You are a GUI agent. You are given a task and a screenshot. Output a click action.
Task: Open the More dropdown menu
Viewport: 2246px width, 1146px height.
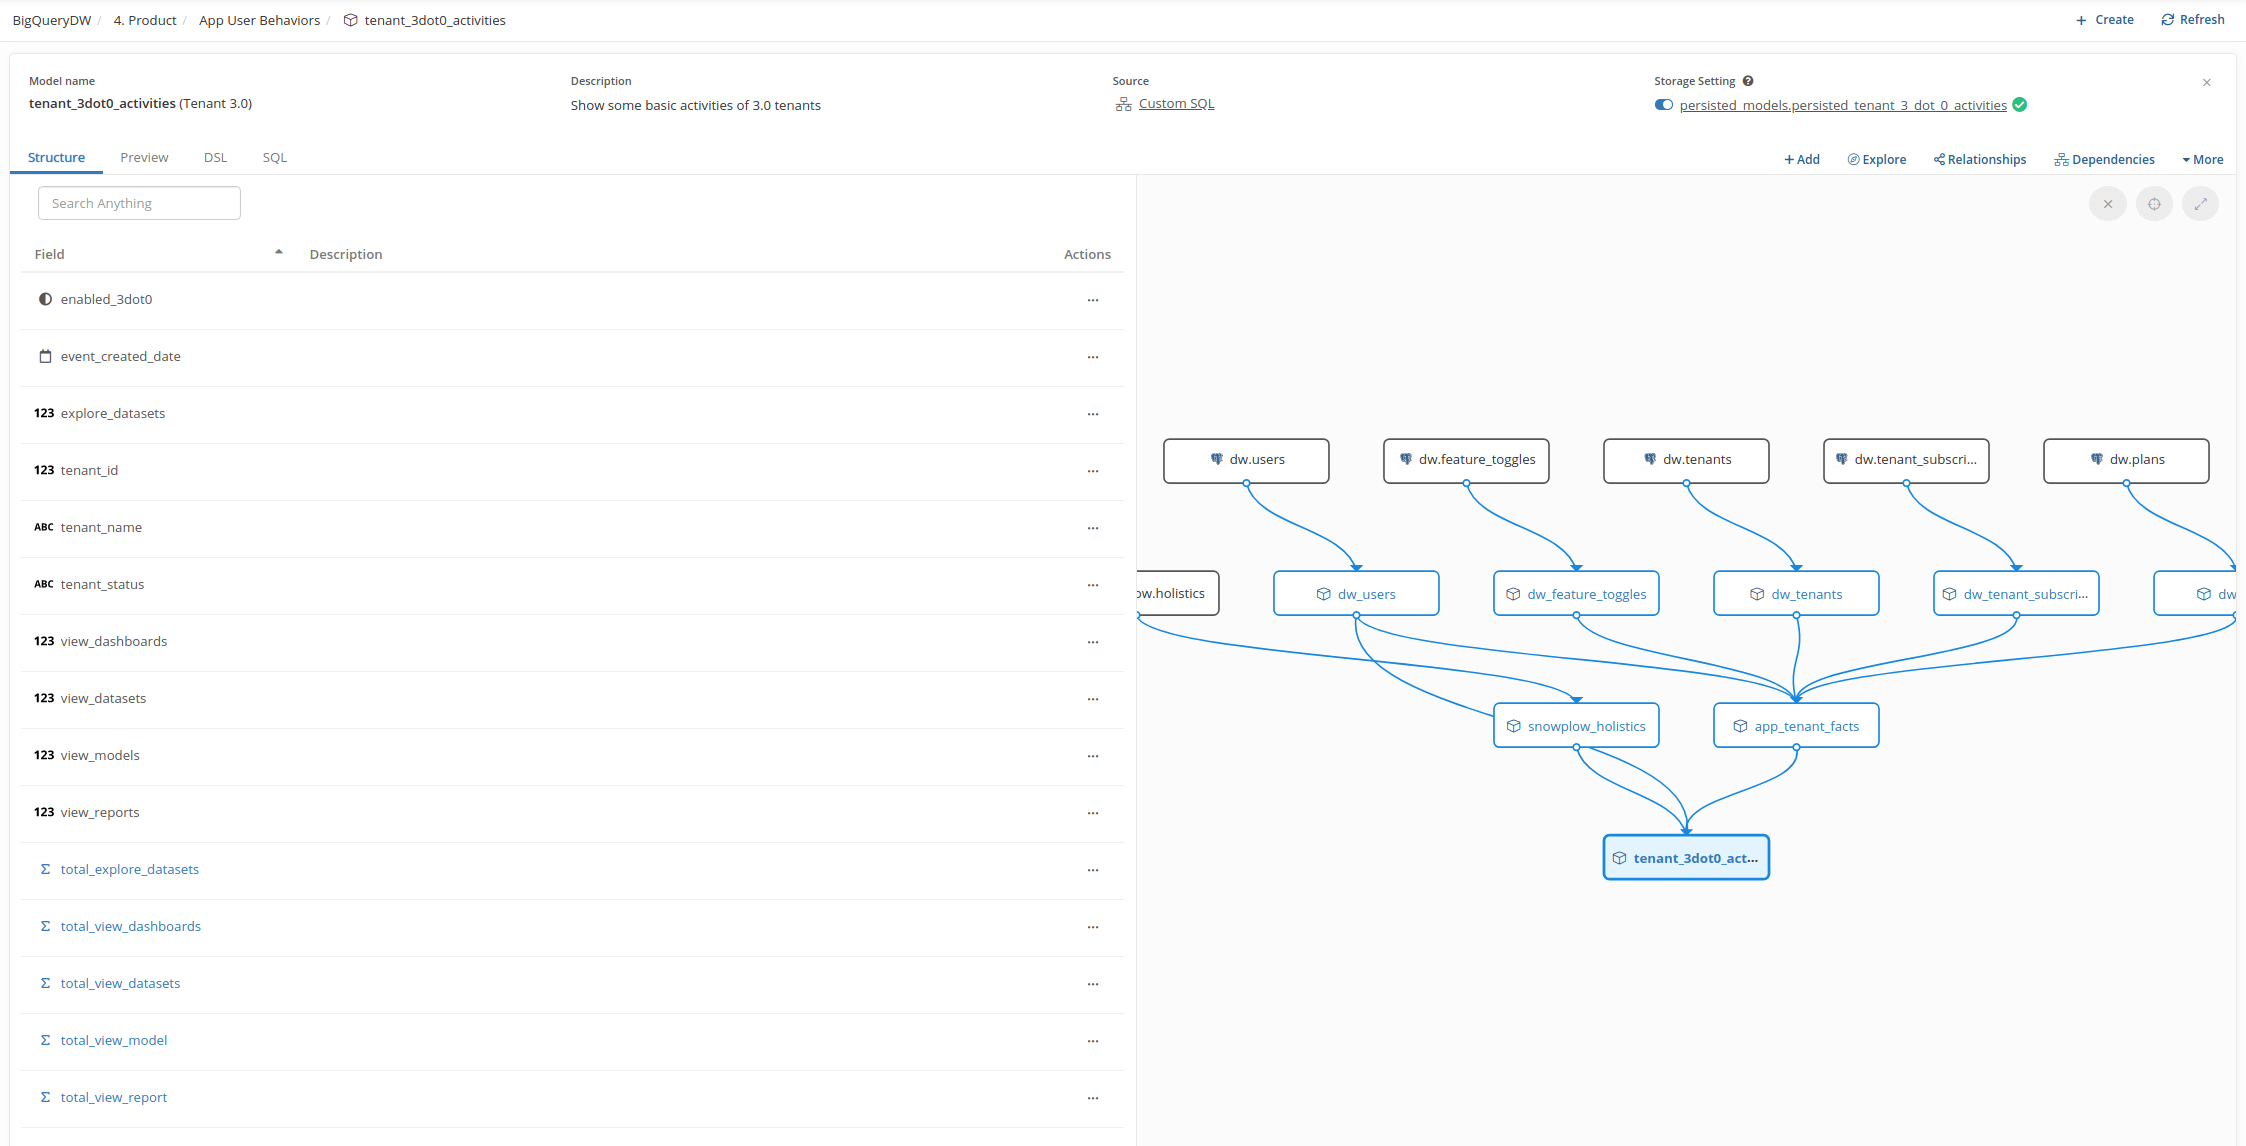pos(2202,160)
